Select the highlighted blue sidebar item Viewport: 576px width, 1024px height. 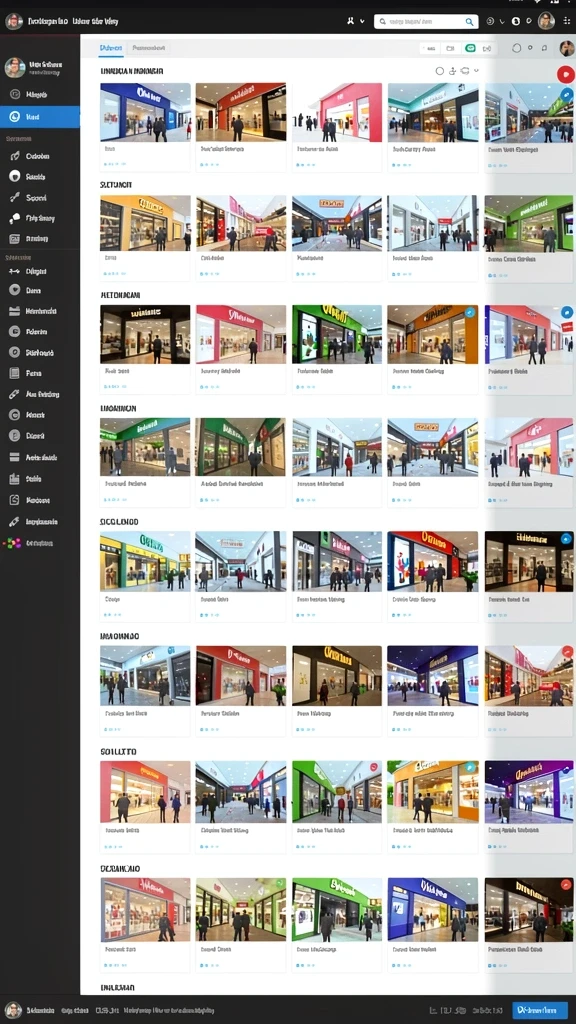pyautogui.click(x=40, y=117)
